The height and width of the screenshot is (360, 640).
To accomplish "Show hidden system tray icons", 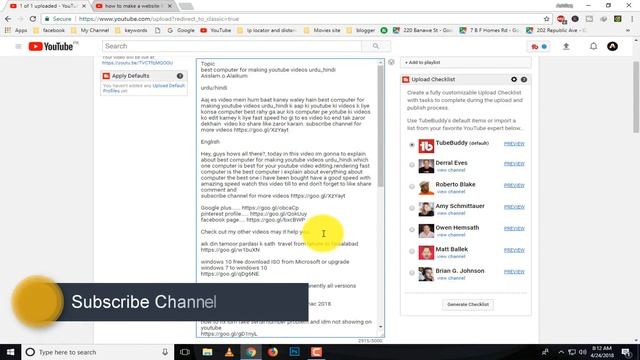I will pos(561,352).
